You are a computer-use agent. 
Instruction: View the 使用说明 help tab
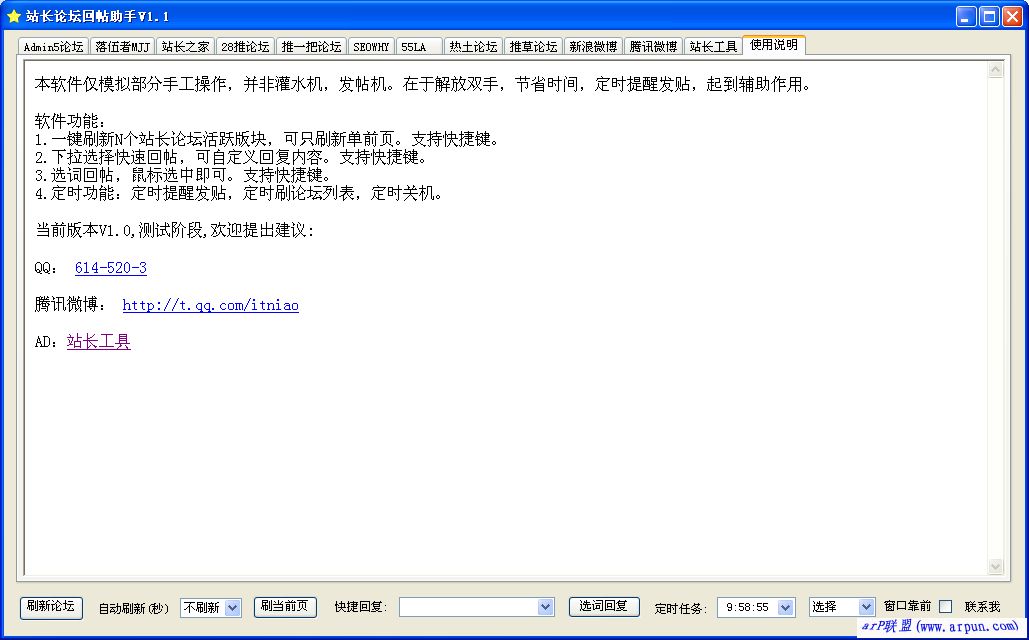(x=773, y=45)
